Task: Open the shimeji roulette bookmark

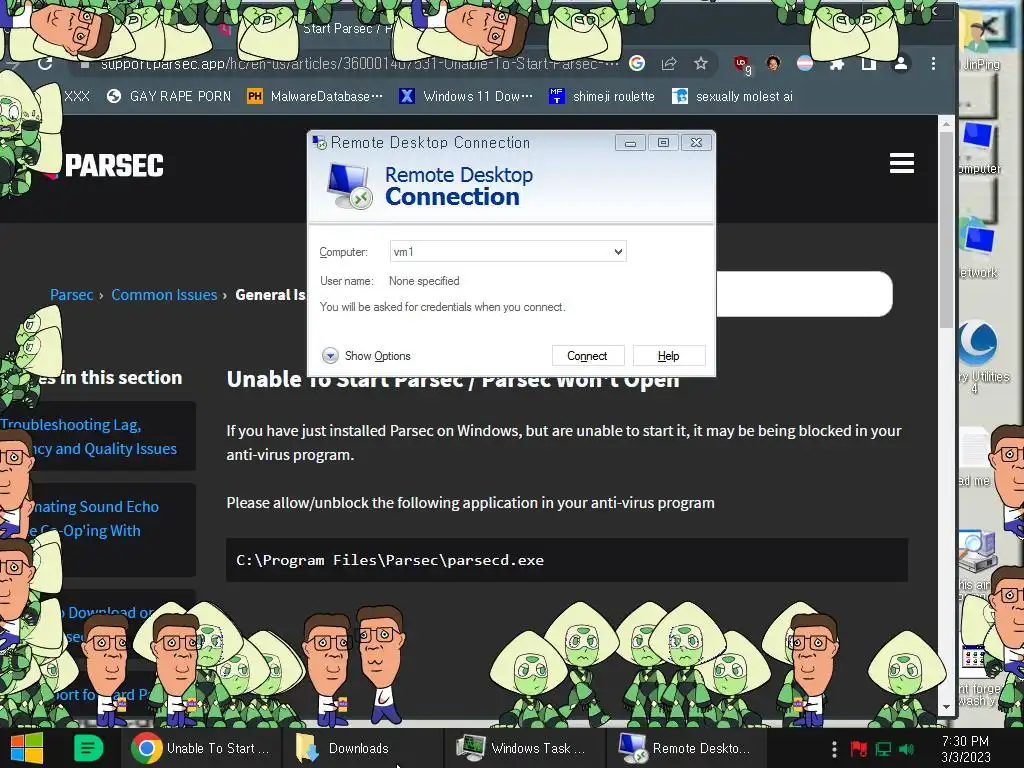Action: (x=601, y=97)
